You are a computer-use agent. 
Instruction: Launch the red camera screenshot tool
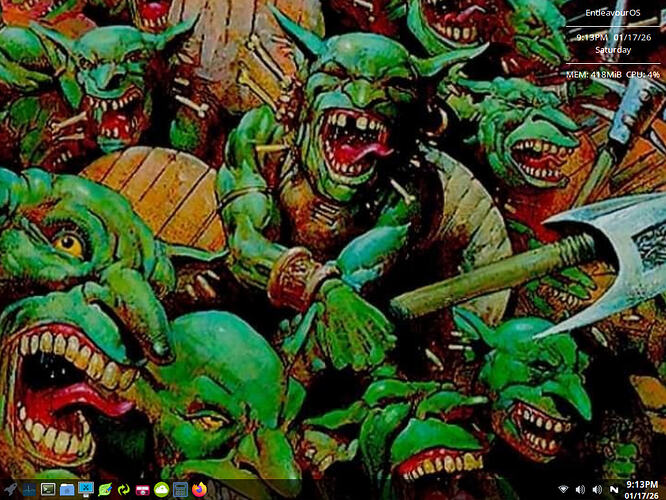(x=142, y=489)
